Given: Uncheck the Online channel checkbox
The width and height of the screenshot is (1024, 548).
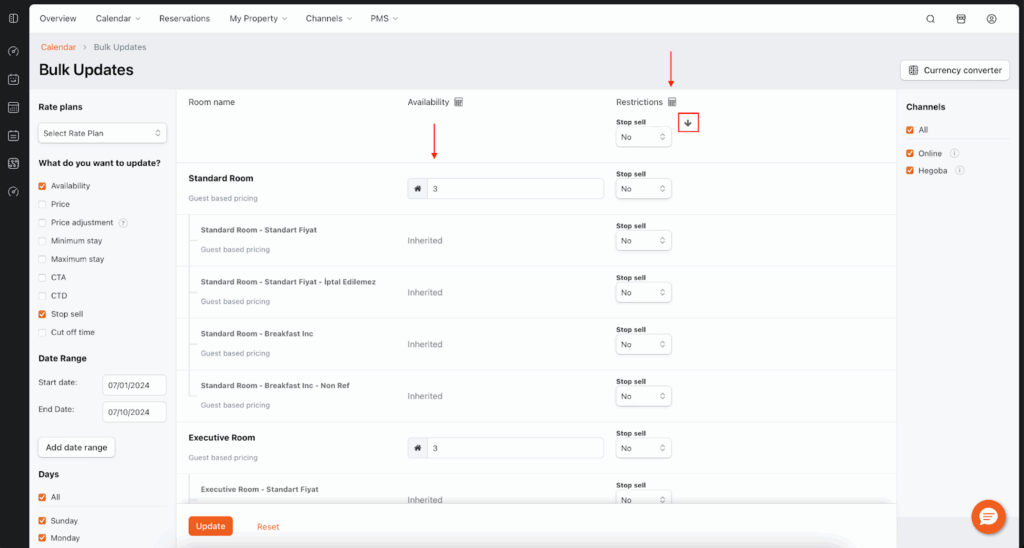Looking at the screenshot, I should (x=909, y=154).
